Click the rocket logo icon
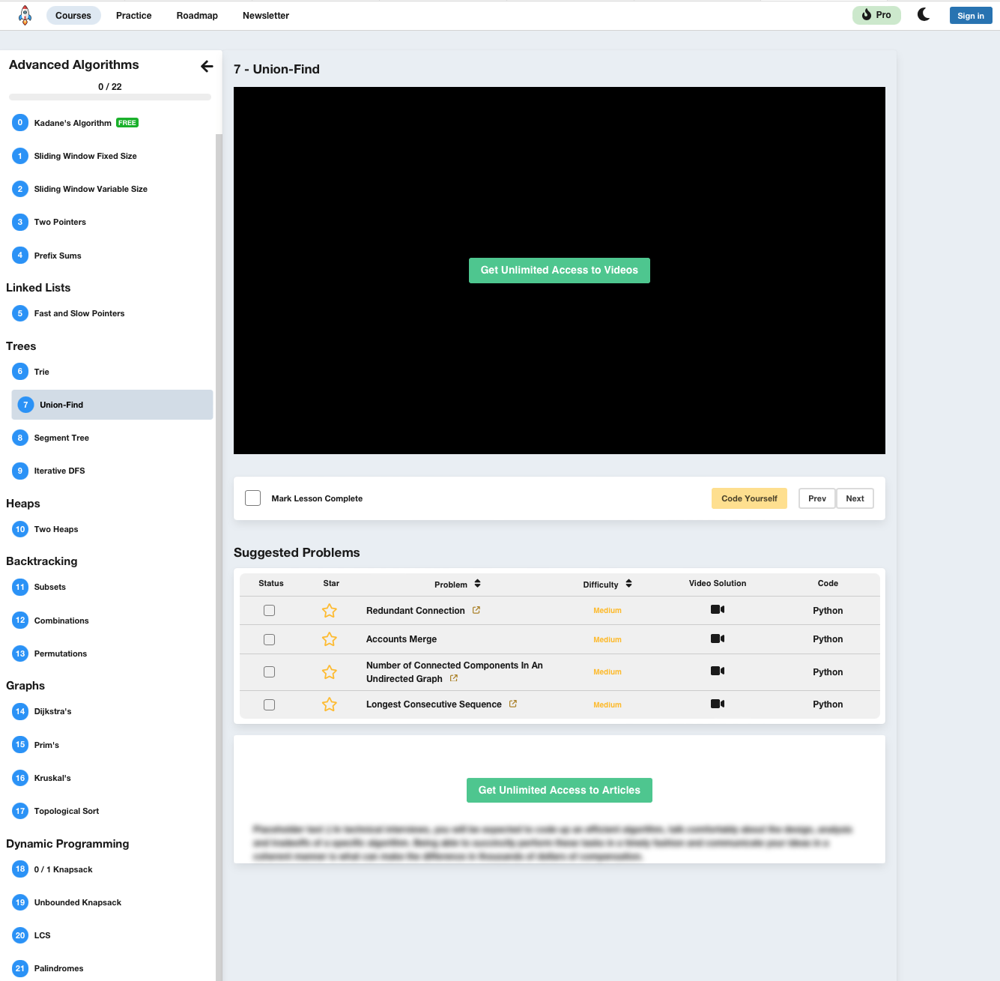 25,15
